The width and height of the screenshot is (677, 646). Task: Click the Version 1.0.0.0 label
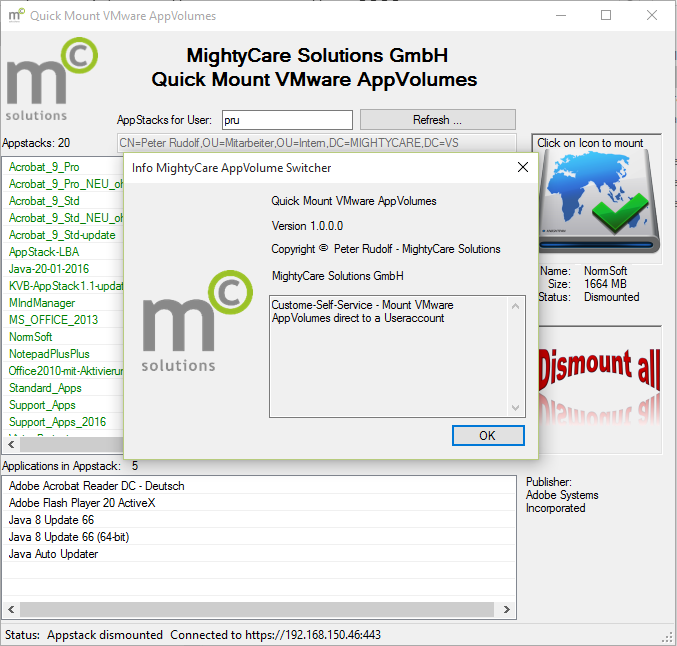click(307, 226)
